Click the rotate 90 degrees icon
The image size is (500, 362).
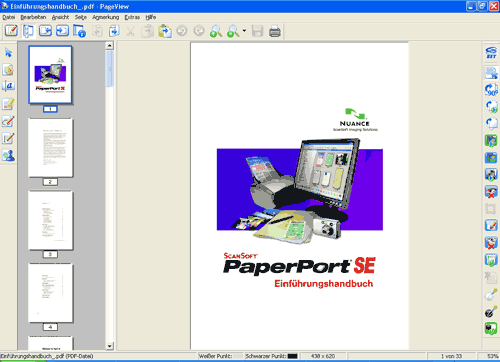tap(491, 89)
